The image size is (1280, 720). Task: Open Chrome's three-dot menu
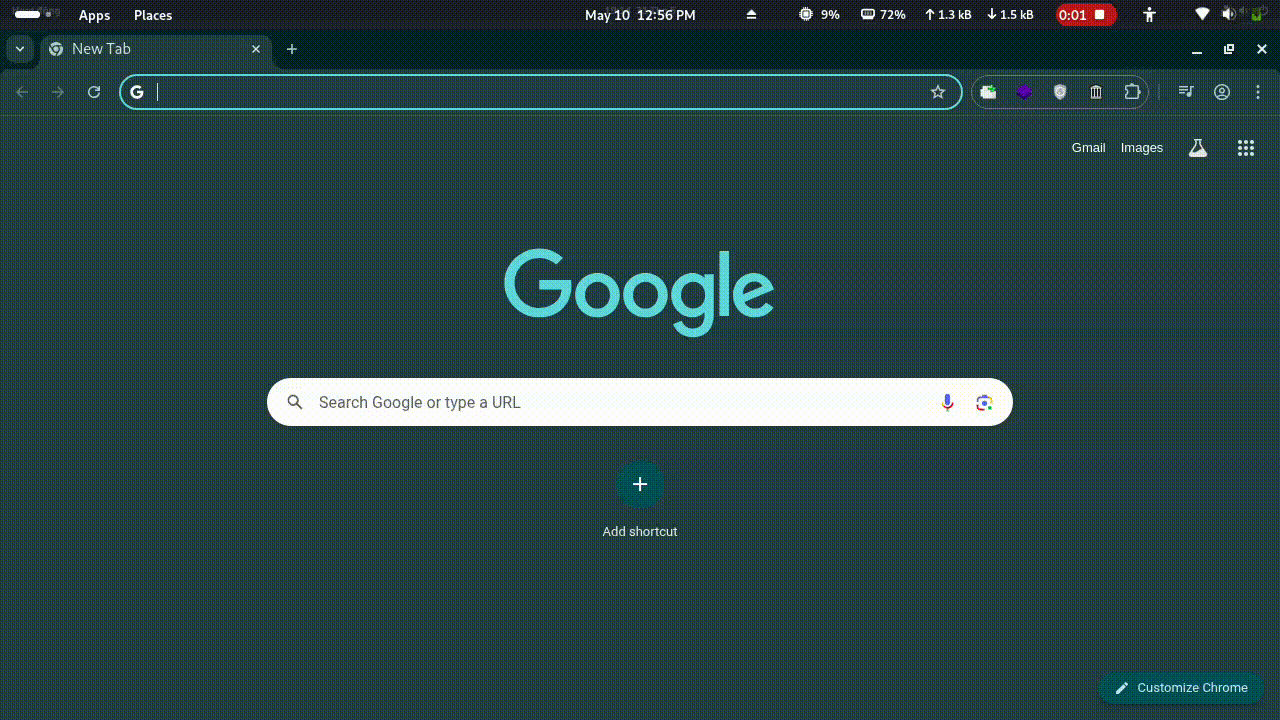[1258, 92]
